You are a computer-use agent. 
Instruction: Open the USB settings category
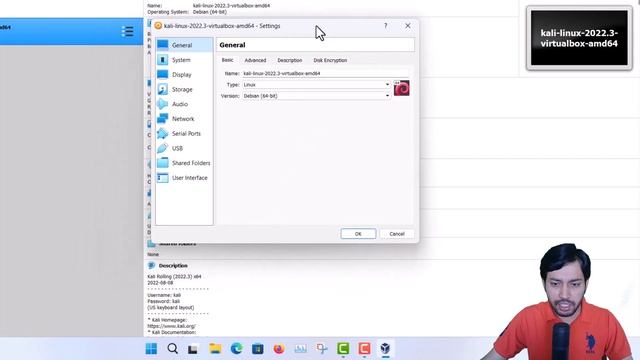tap(184, 148)
